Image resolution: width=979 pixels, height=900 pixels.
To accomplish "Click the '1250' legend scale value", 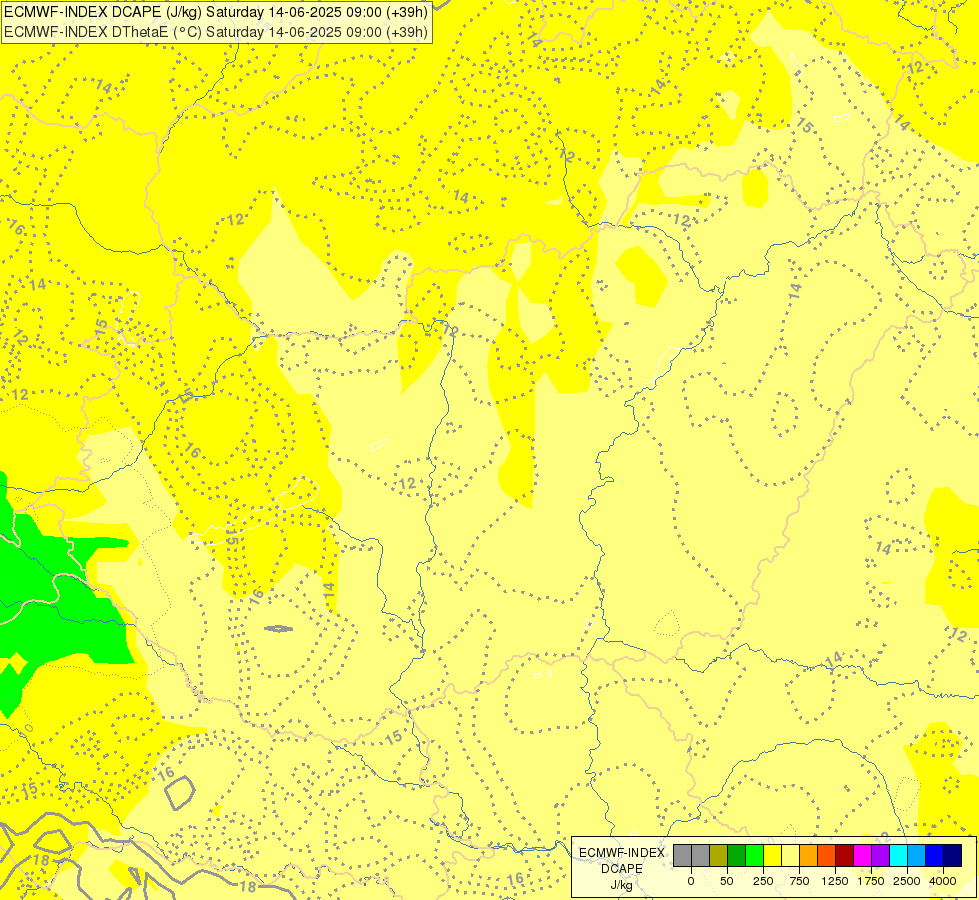I will (835, 881).
